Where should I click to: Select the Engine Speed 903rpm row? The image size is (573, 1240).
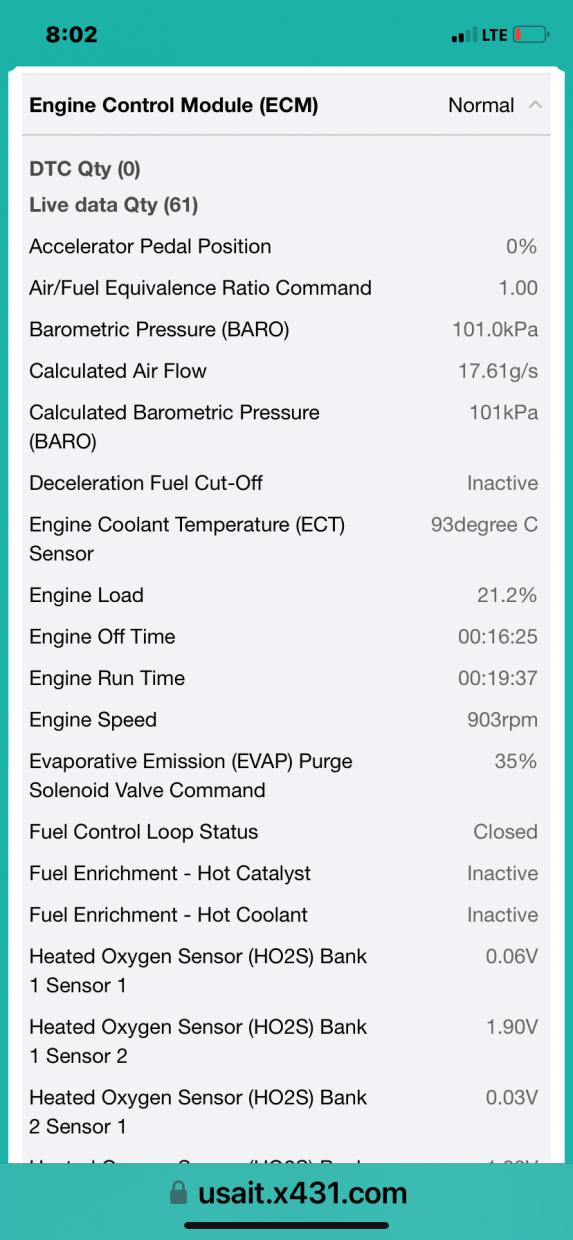(286, 720)
